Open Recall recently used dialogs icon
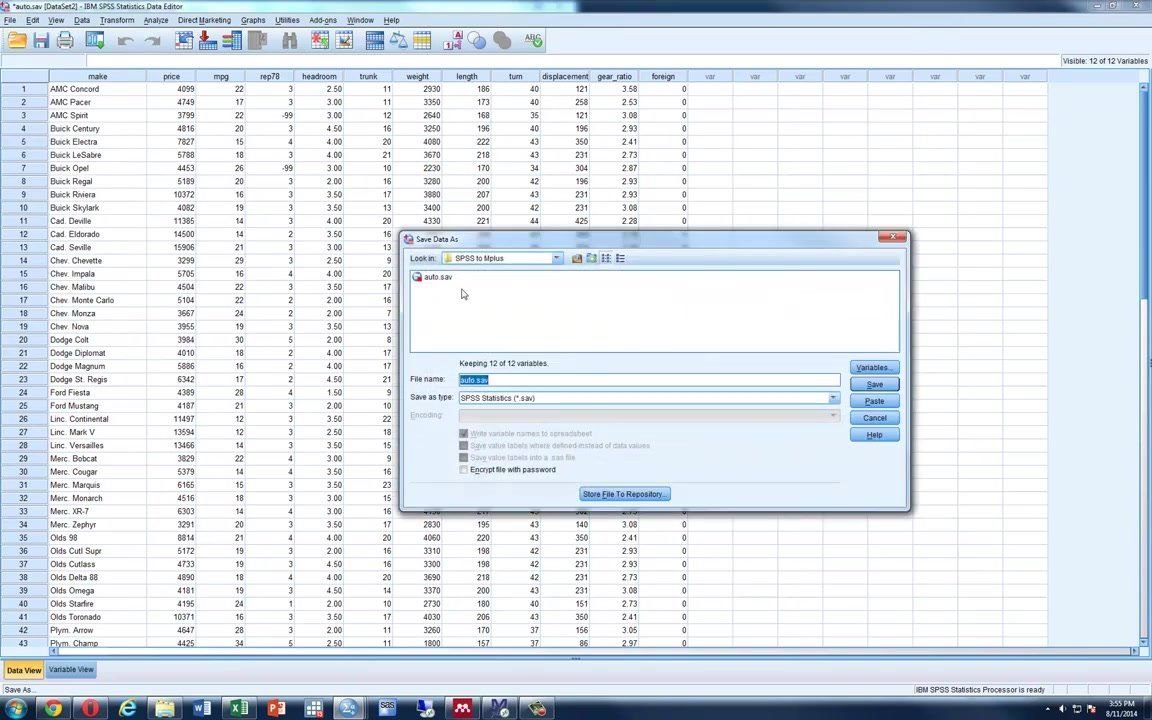The image size is (1152, 720). click(95, 40)
